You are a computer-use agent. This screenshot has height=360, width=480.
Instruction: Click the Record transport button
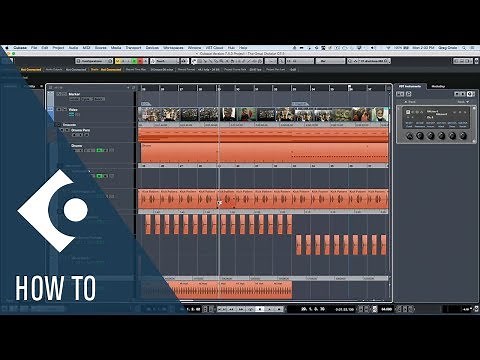(x=279, y=309)
